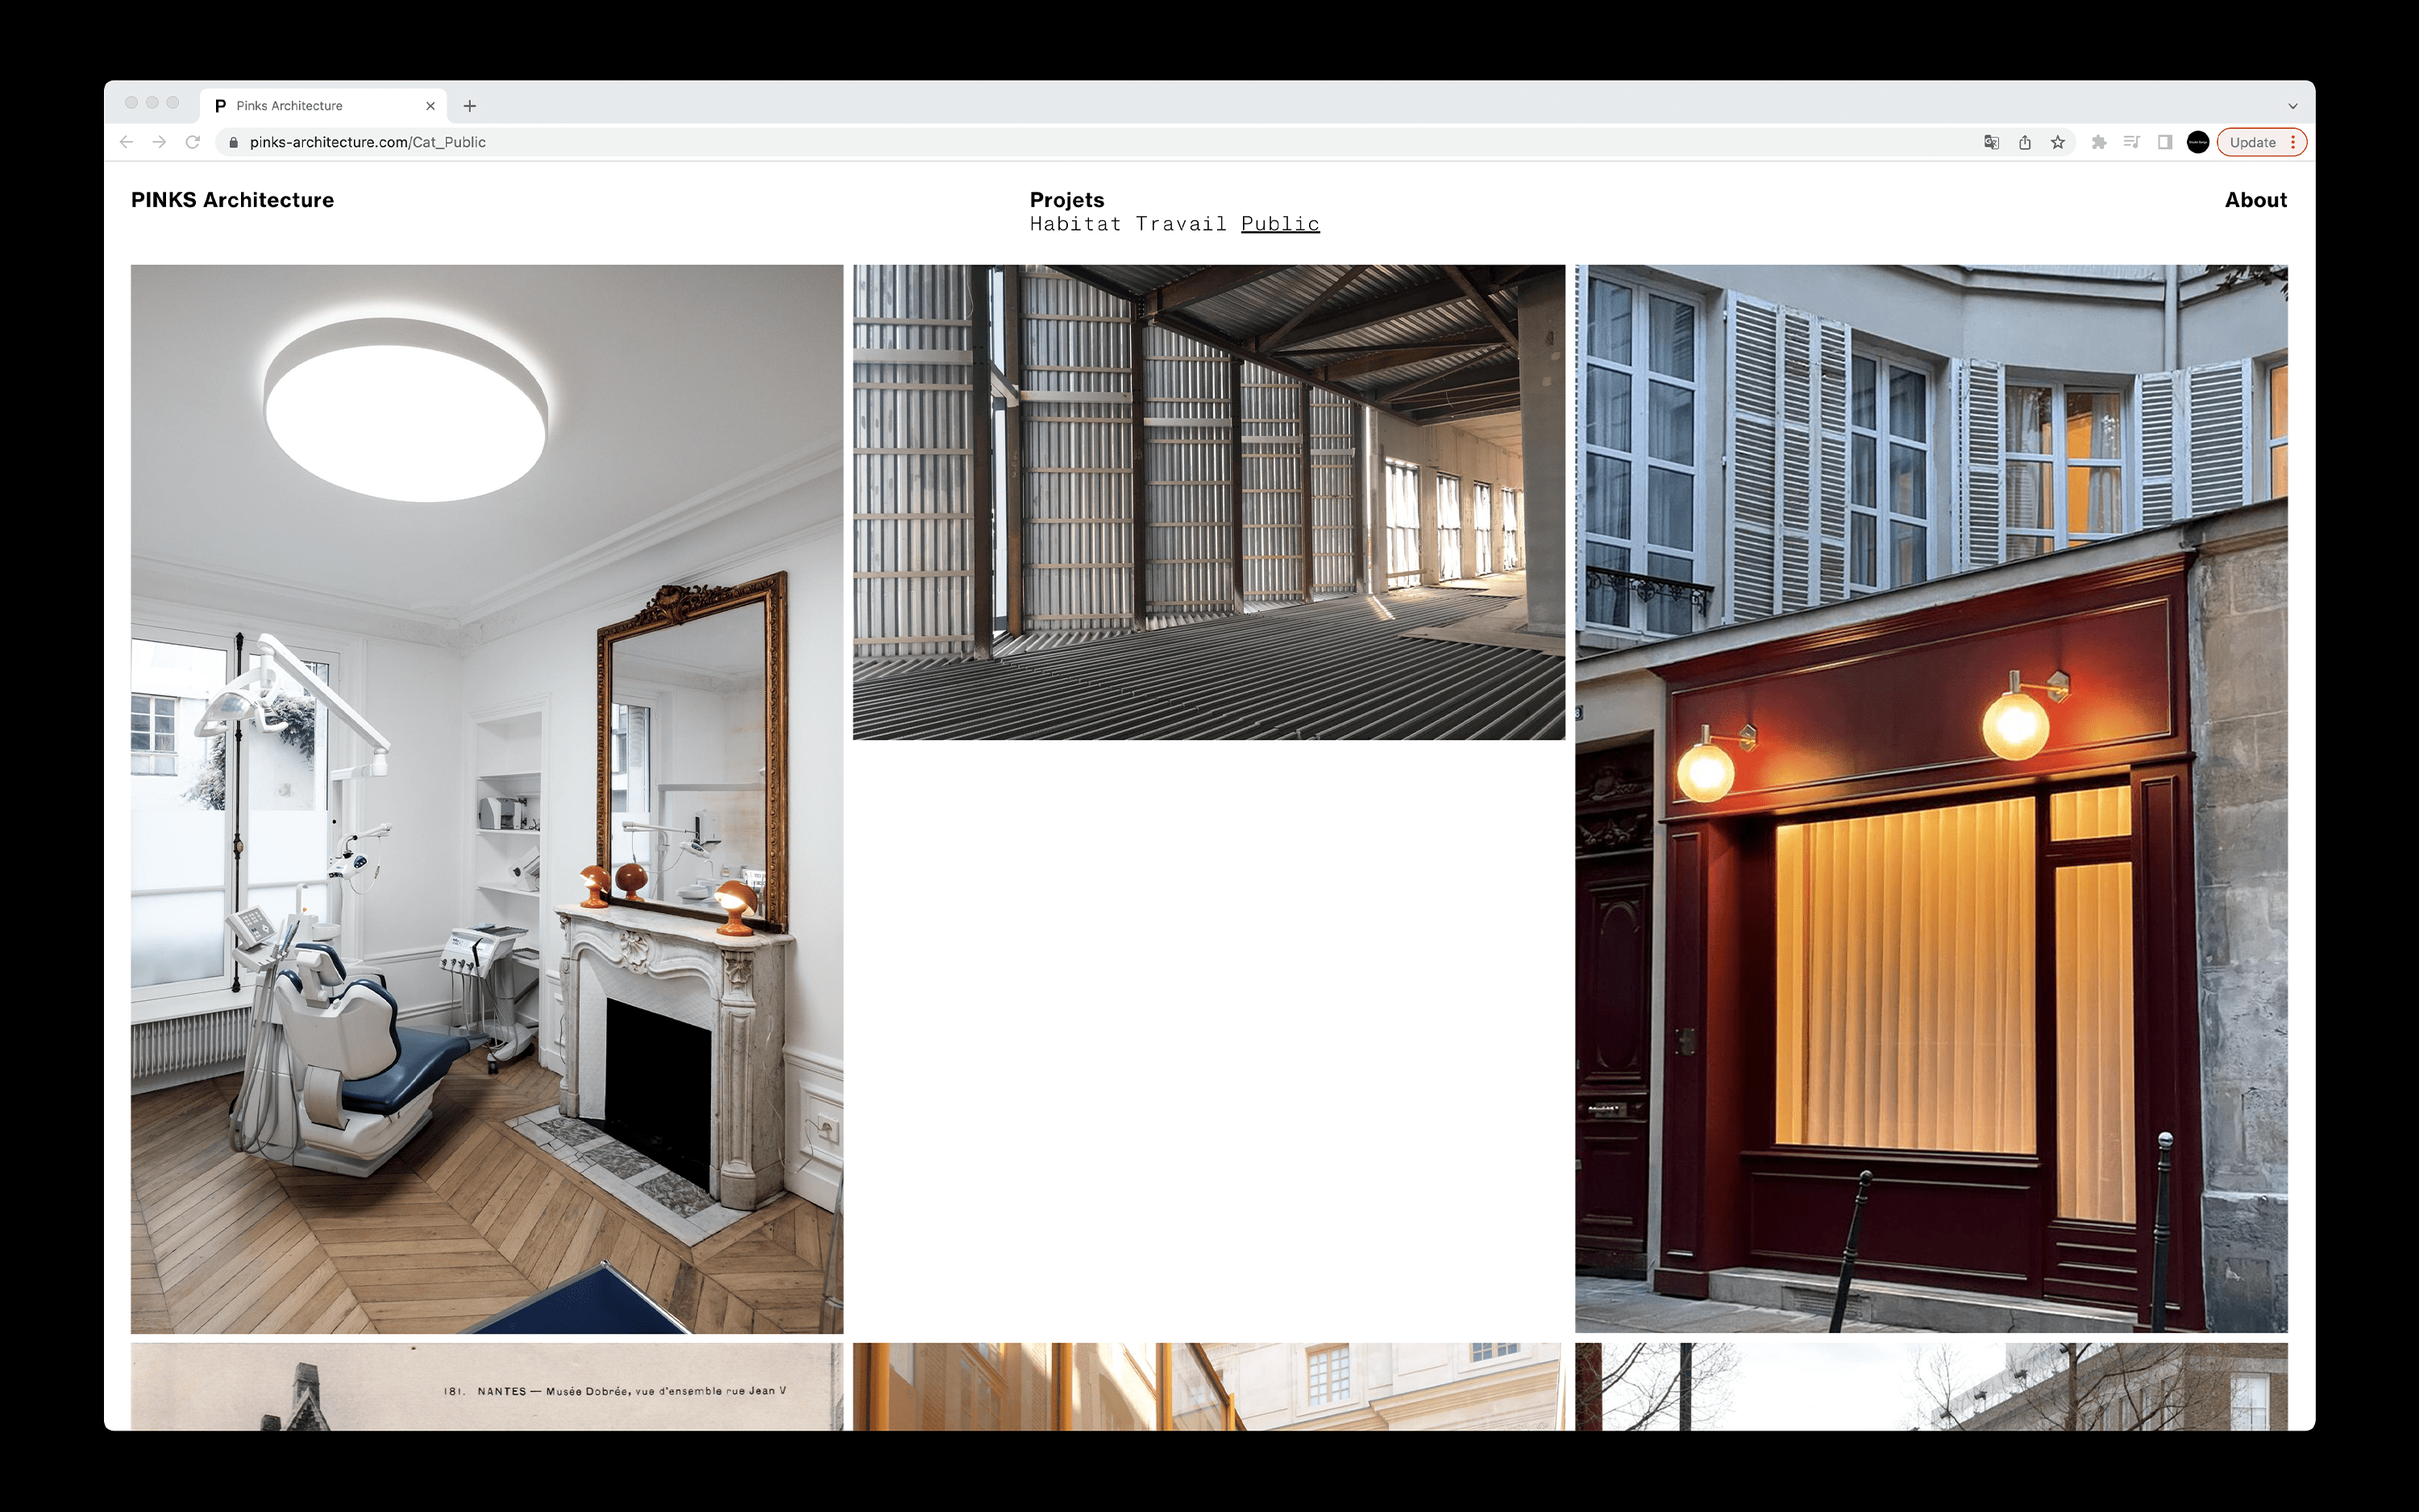Go back to the previous page
The width and height of the screenshot is (2419, 1512).
click(126, 142)
